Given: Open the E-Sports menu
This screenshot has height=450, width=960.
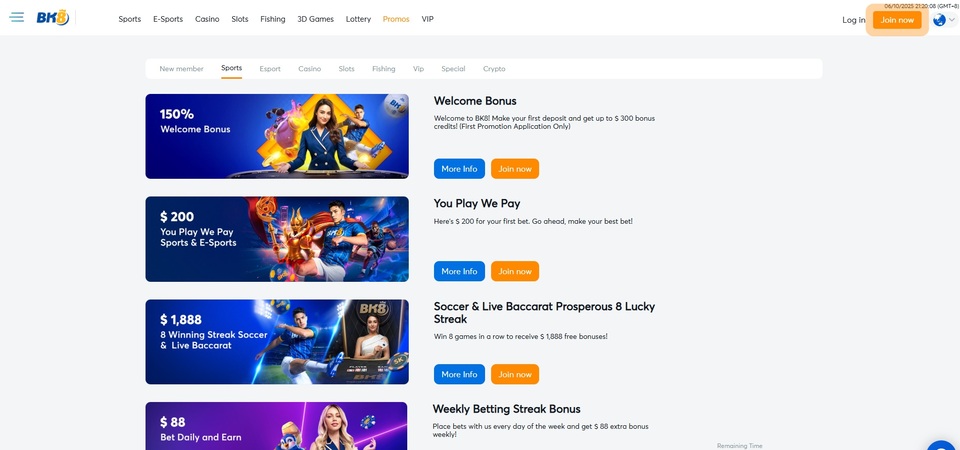Looking at the screenshot, I should (x=168, y=19).
